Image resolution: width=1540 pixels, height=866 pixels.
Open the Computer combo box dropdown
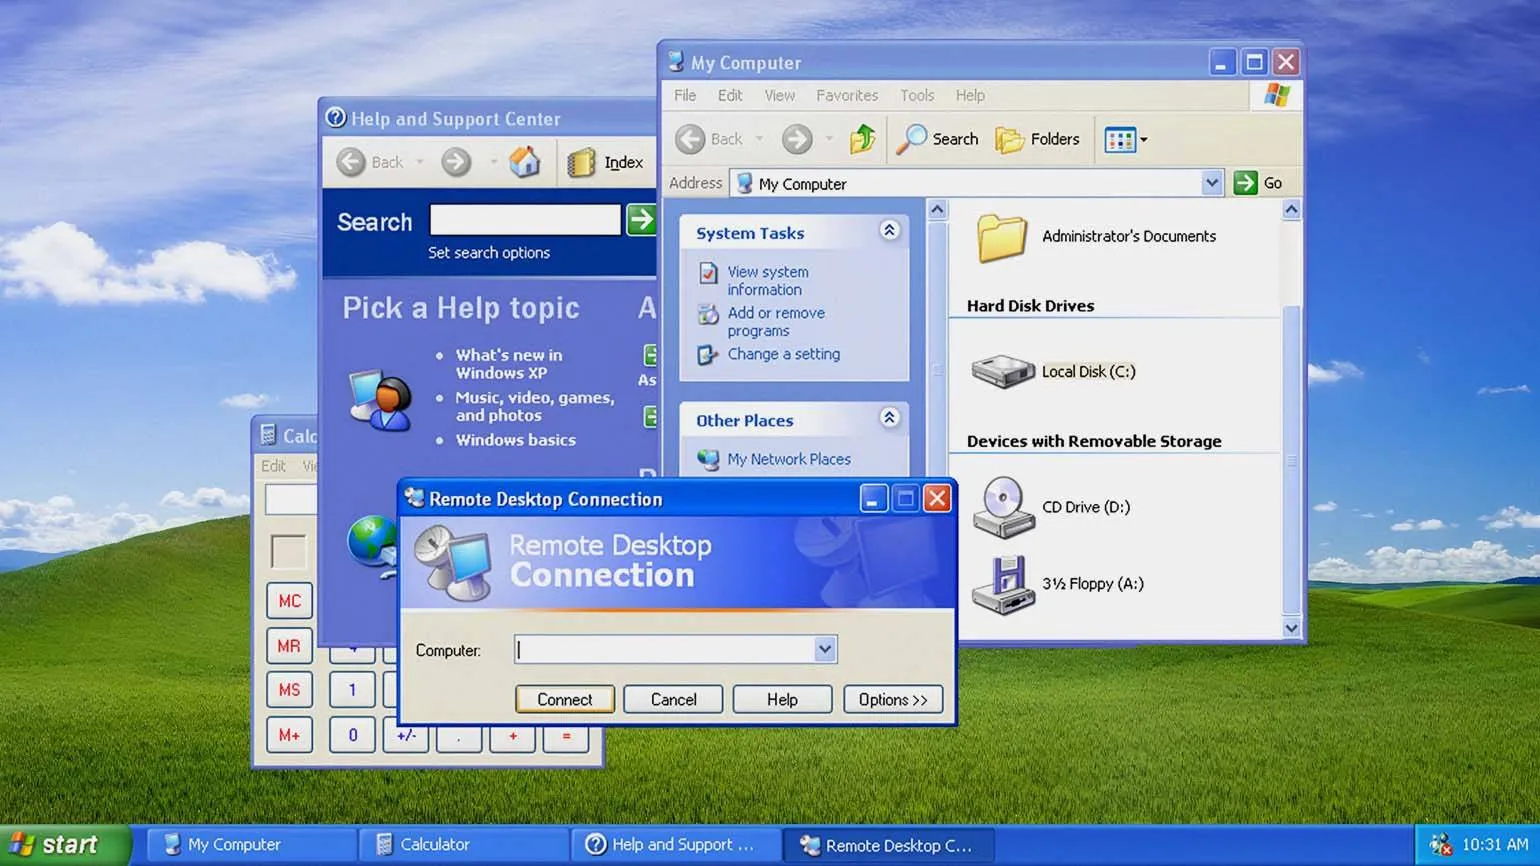pyautogui.click(x=824, y=649)
